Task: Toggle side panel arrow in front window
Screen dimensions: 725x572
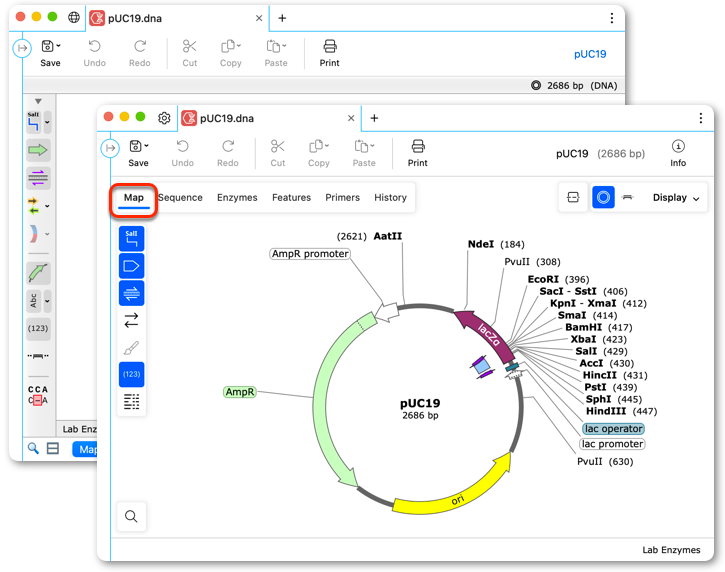Action: [110, 148]
